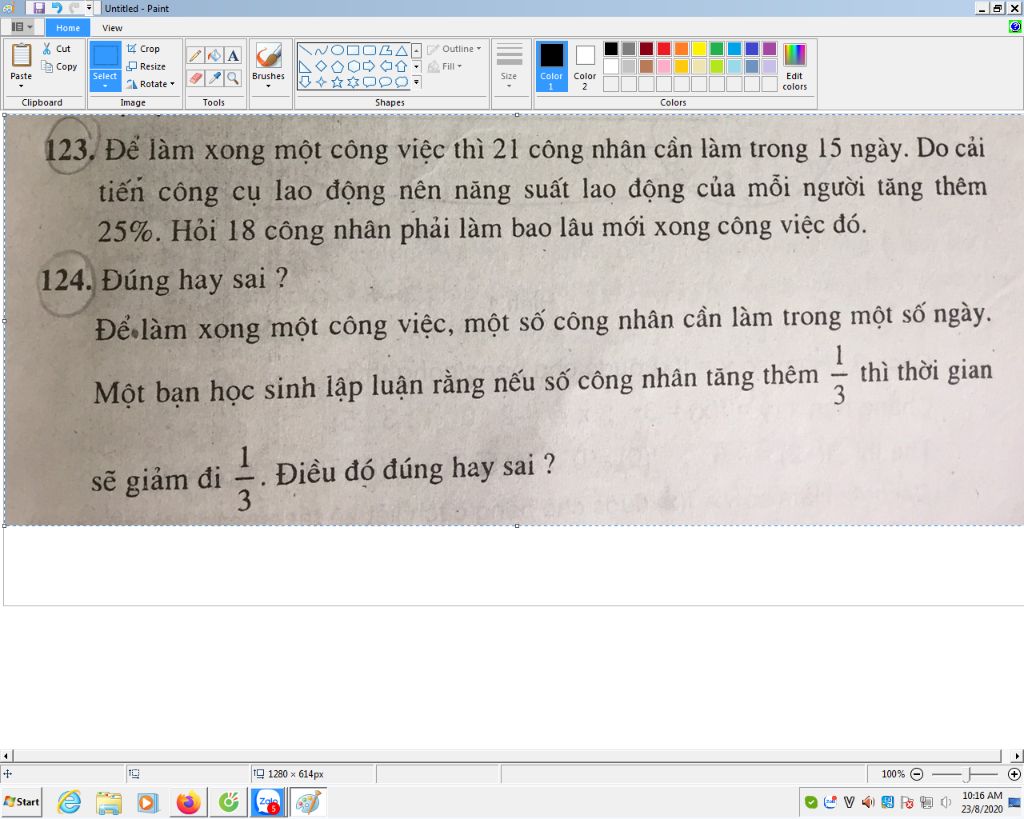Launch Internet Explorer from taskbar
Viewport: 1024px width, 819px height.
[69, 802]
